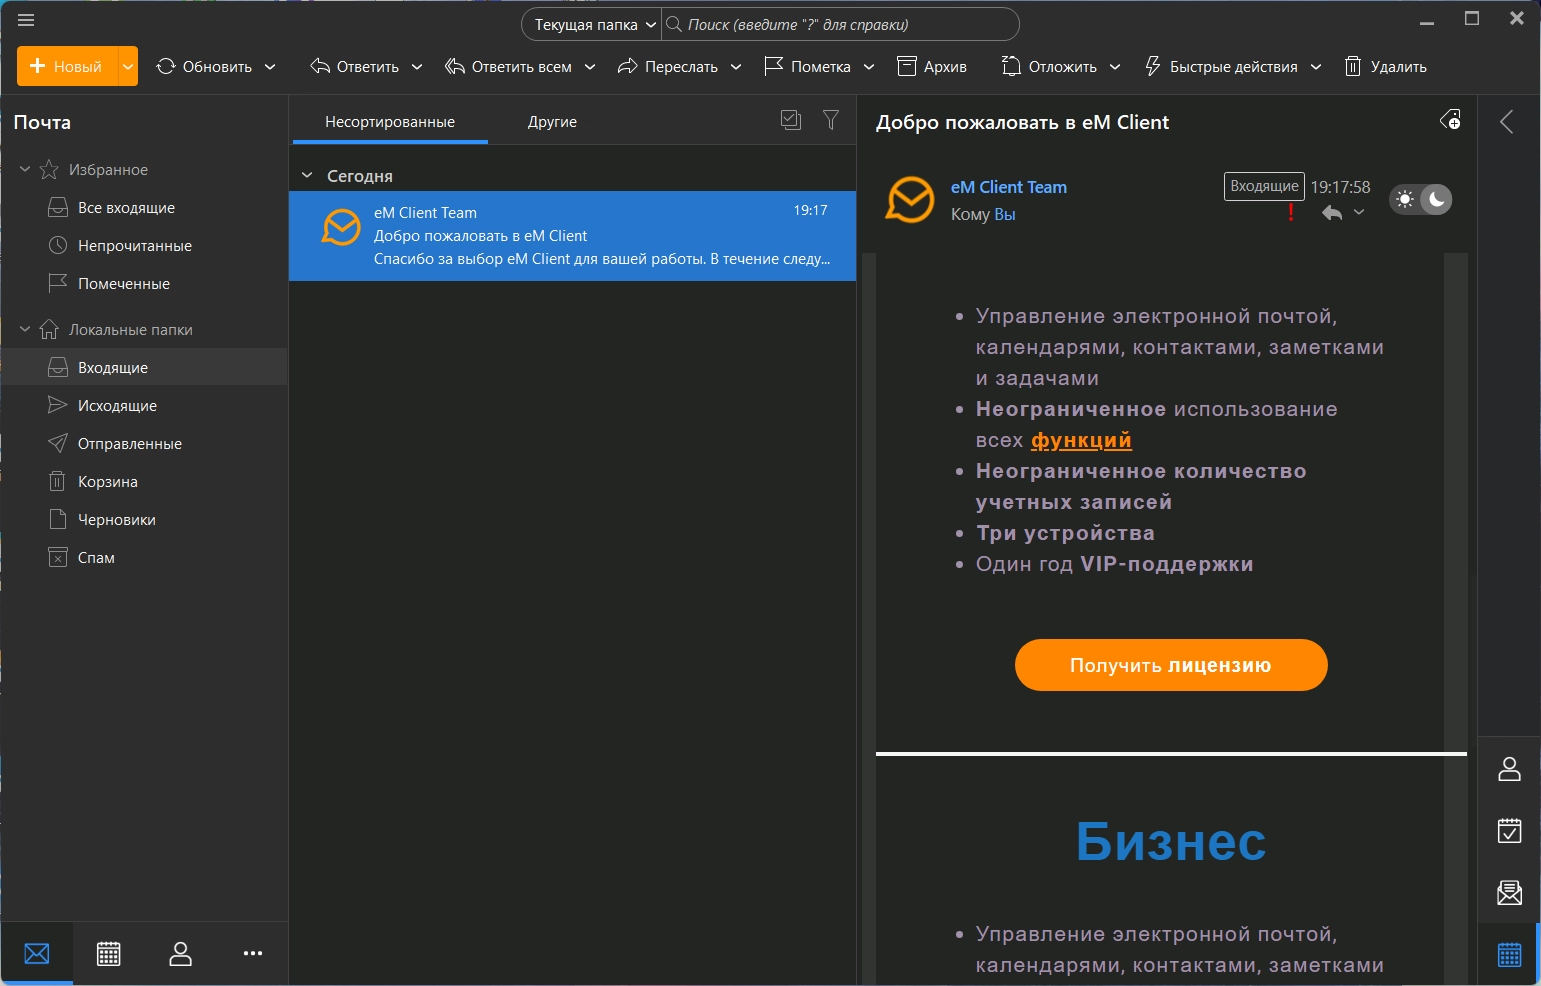Open the contacts panel in right sidebar
Viewport: 1541px width, 986px height.
click(1509, 769)
